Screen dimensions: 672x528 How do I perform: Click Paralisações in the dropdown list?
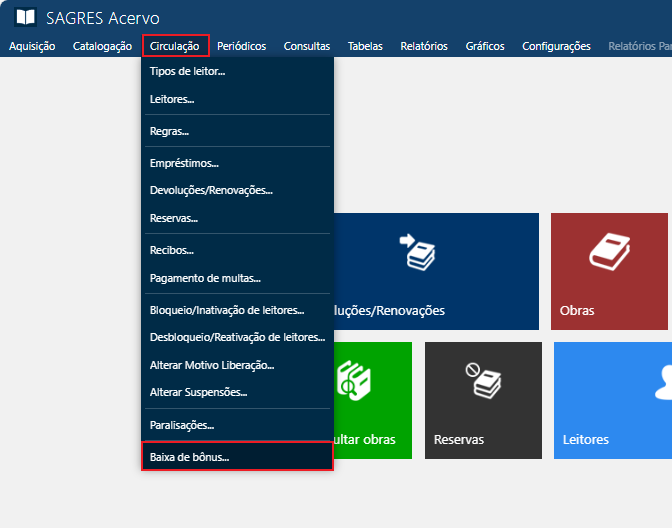(x=182, y=425)
